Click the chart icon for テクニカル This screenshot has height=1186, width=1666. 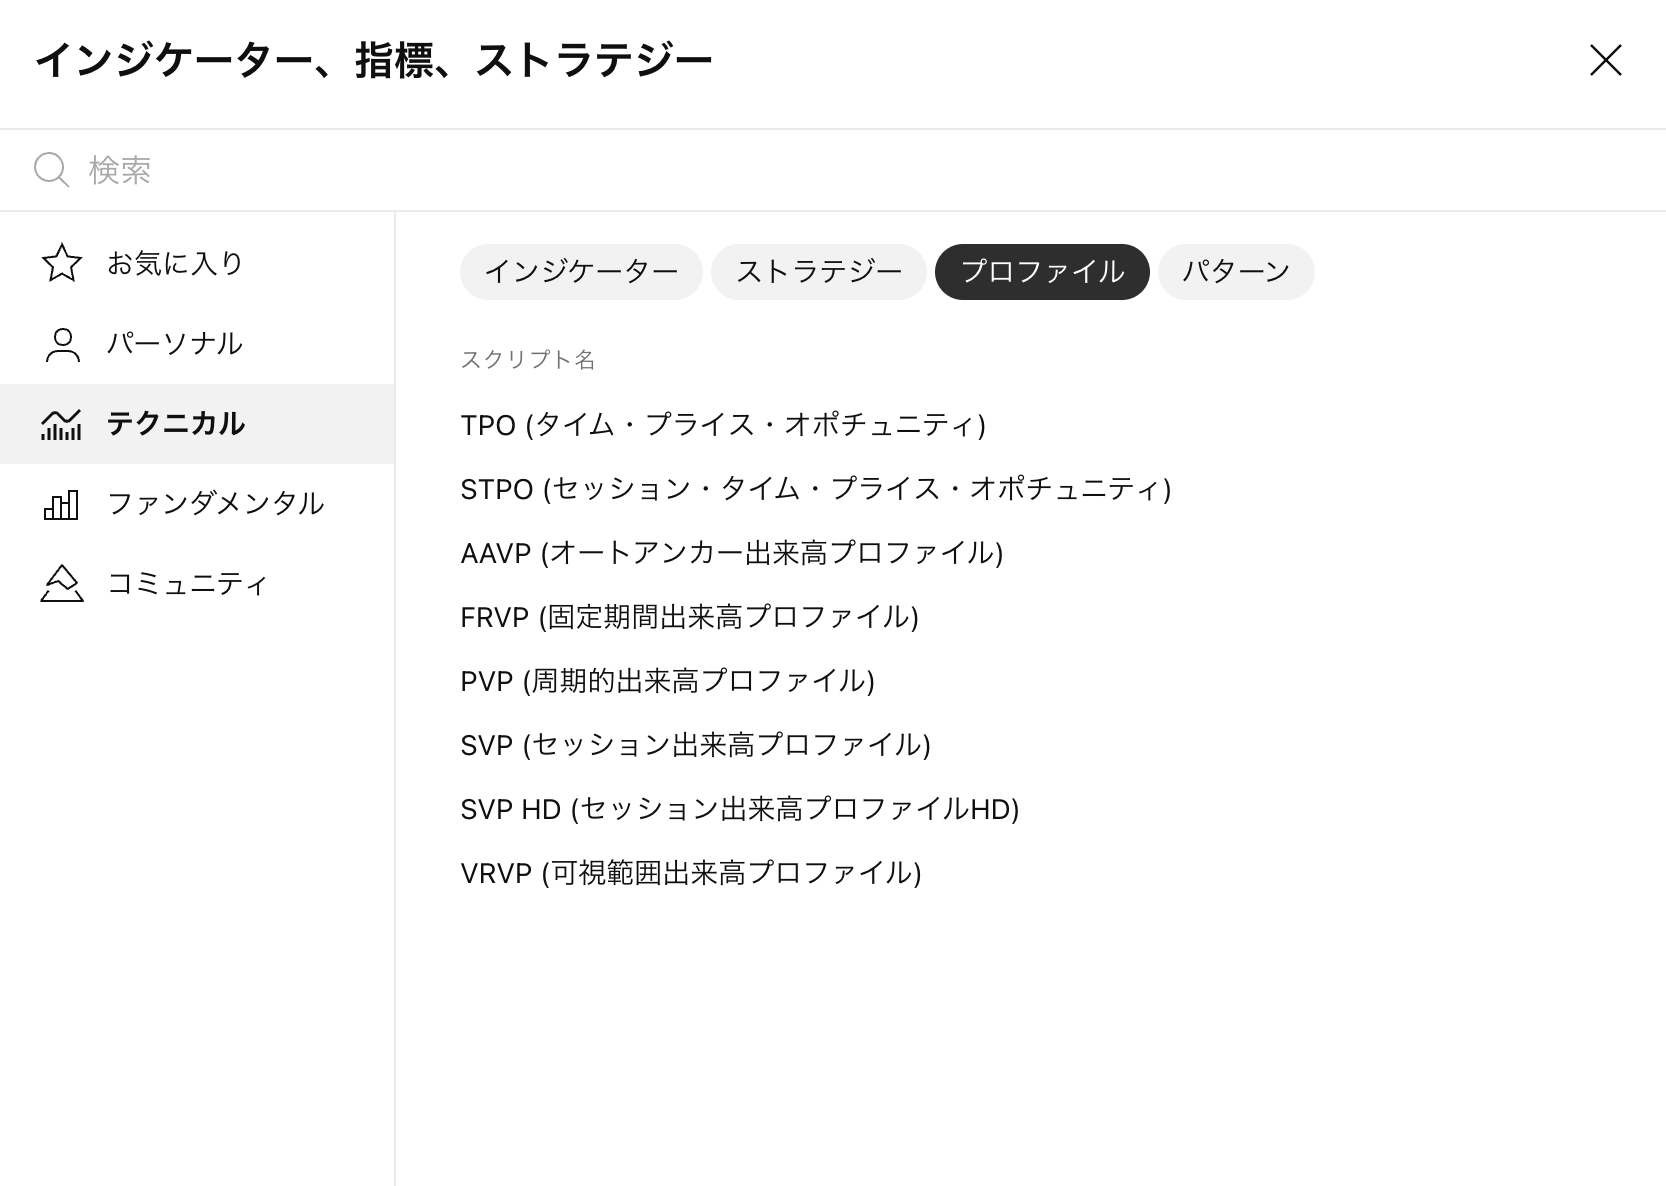coord(62,424)
